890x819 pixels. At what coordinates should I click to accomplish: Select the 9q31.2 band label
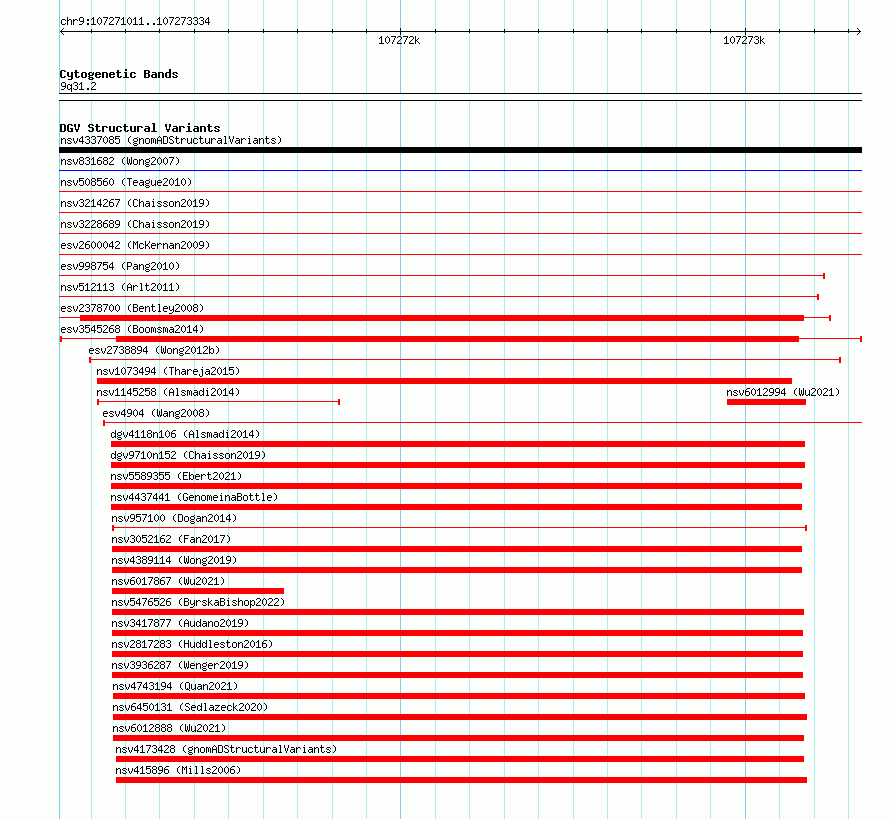pos(78,86)
